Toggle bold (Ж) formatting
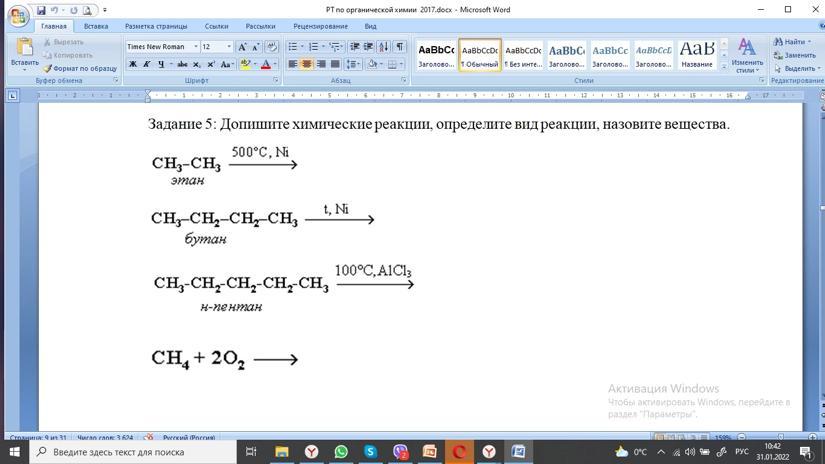825x464 pixels. (x=133, y=64)
